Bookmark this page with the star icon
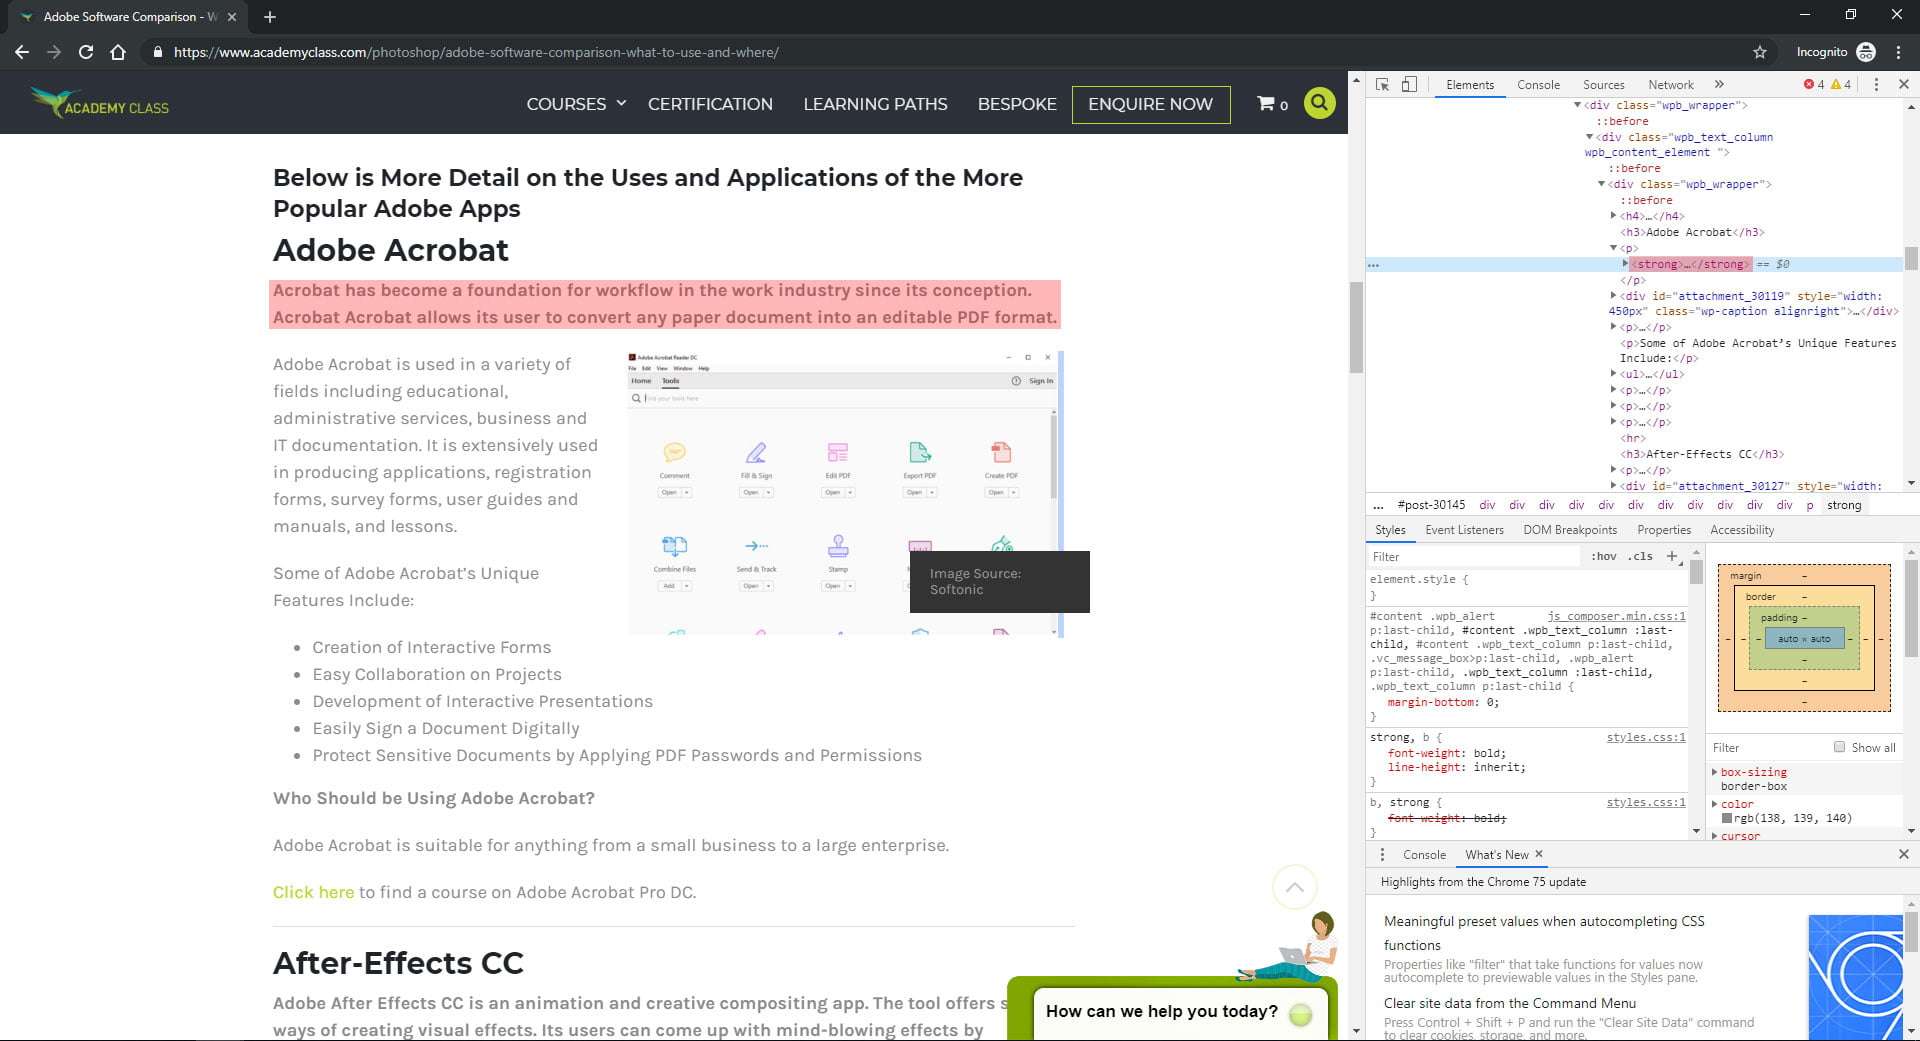 tap(1760, 52)
